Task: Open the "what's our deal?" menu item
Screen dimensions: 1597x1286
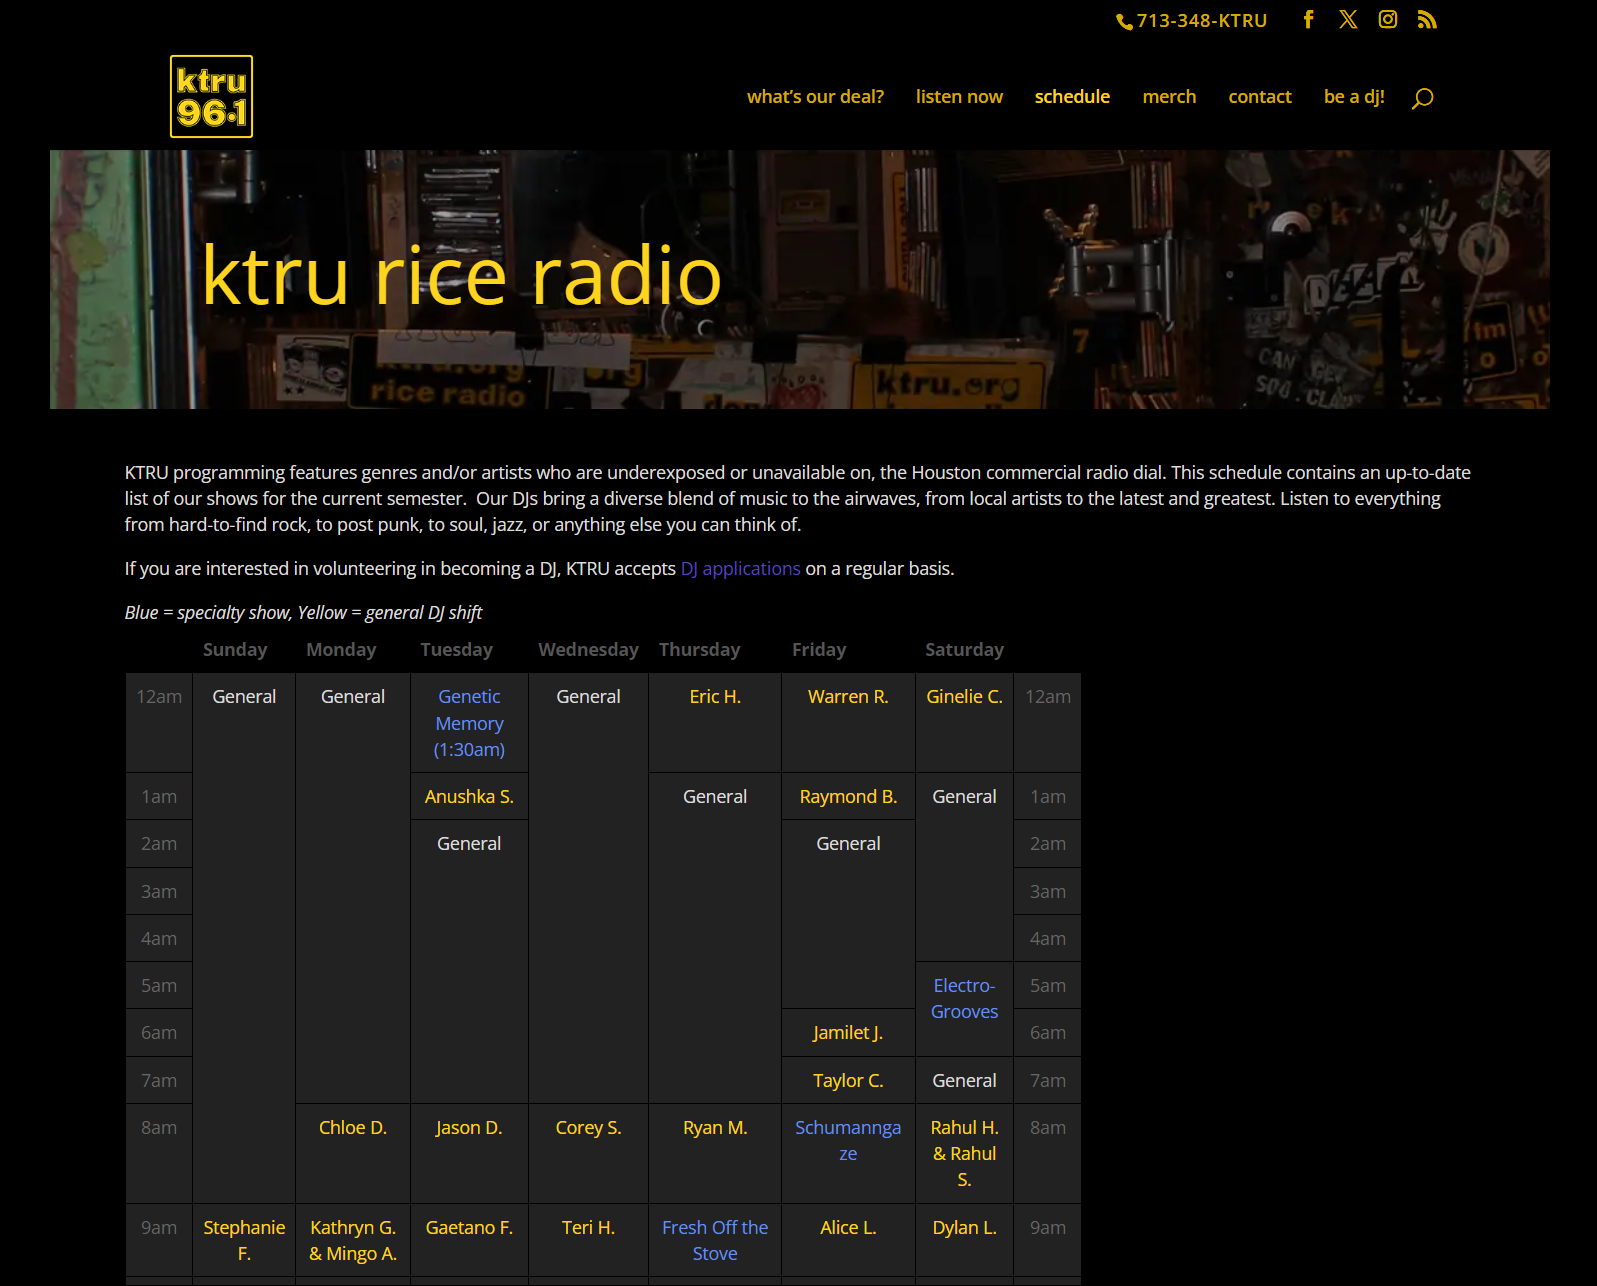Action: click(x=815, y=97)
